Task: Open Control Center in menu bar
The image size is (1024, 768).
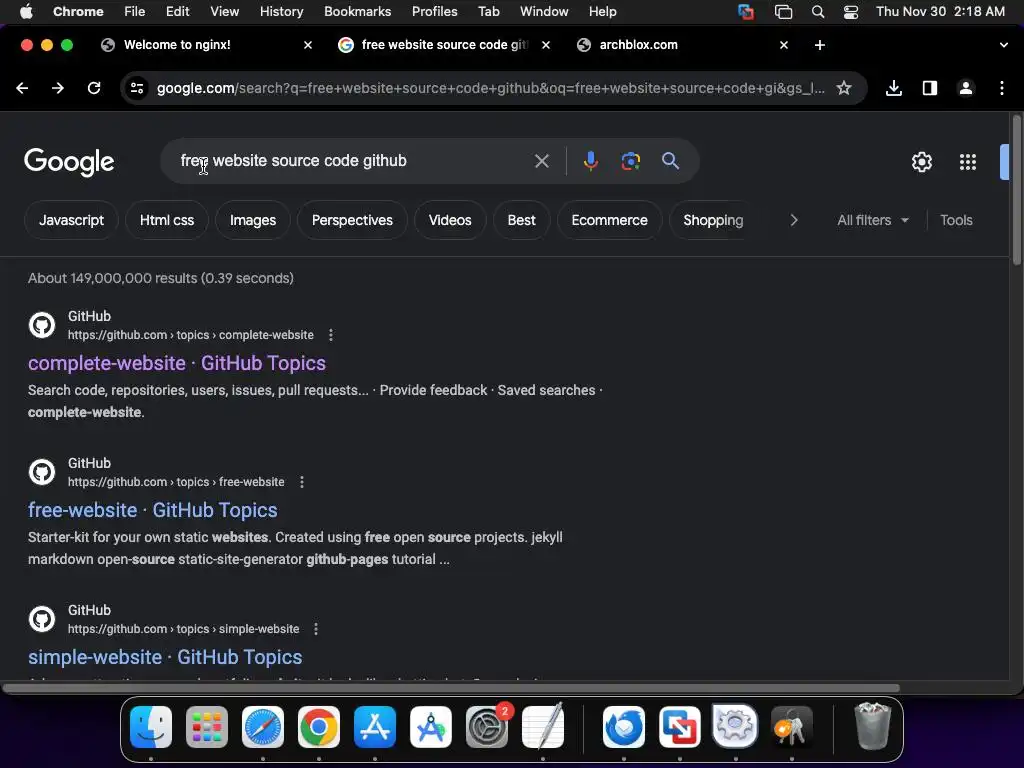Action: (850, 12)
